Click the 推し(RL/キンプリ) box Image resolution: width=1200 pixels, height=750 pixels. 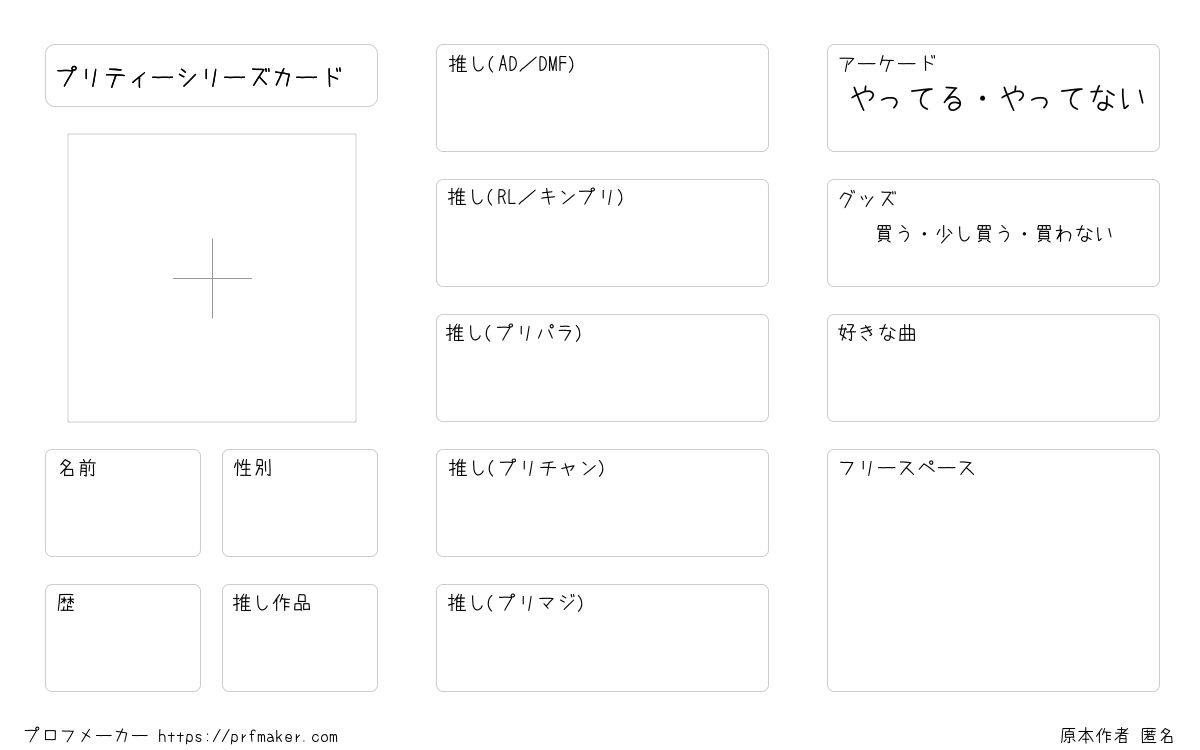tap(602, 233)
